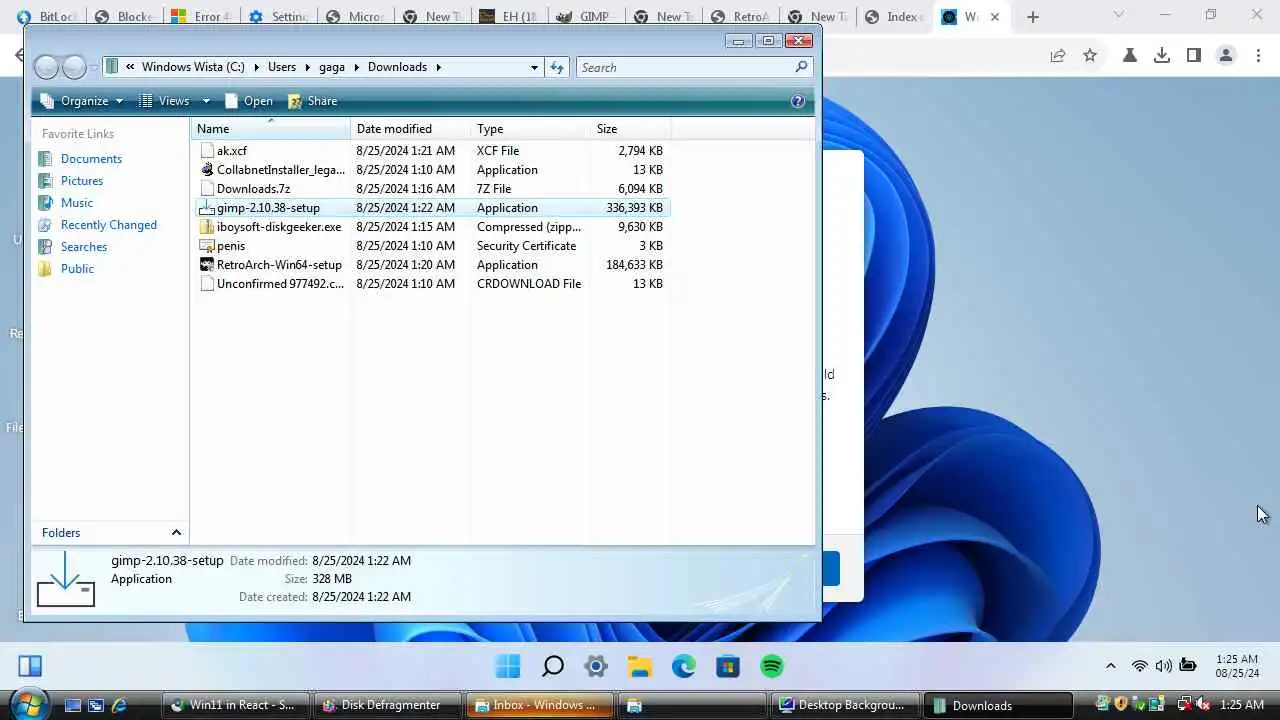Open Explorer help via question mark icon

tap(798, 101)
